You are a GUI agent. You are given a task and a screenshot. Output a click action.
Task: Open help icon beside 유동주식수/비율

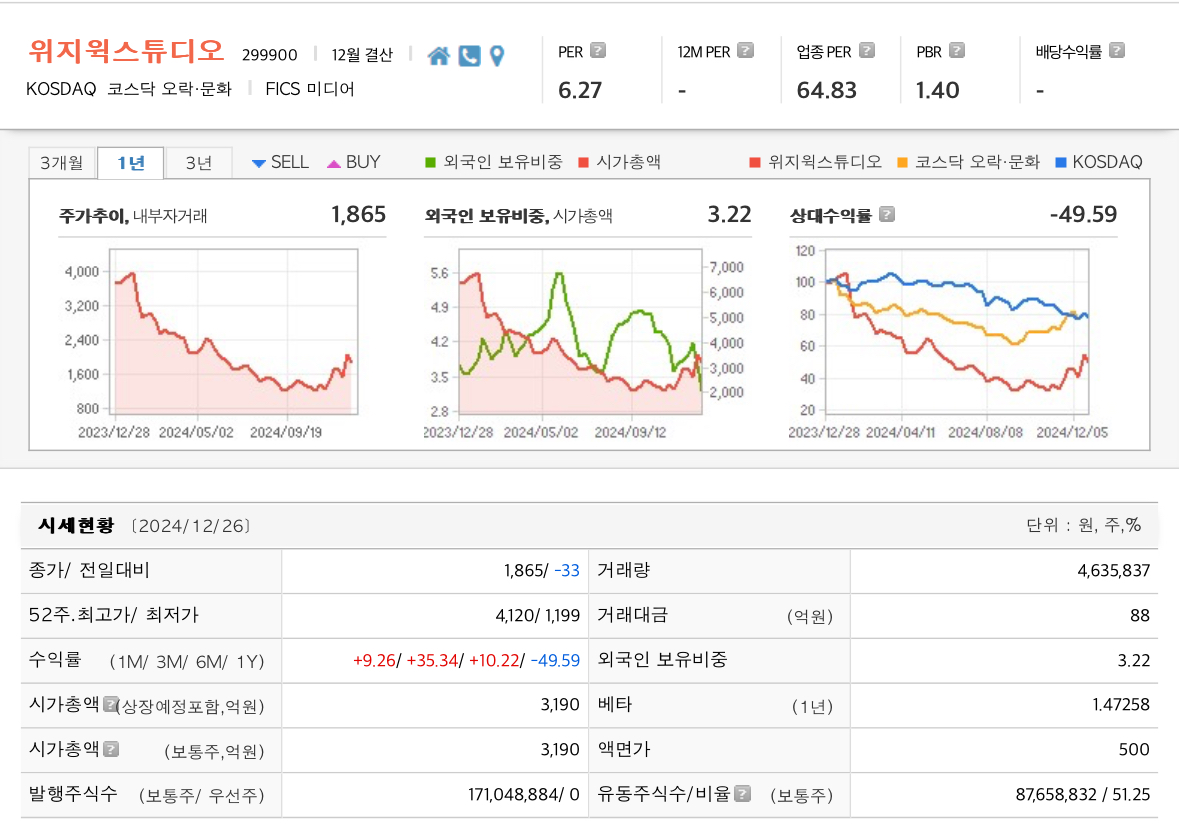742,793
